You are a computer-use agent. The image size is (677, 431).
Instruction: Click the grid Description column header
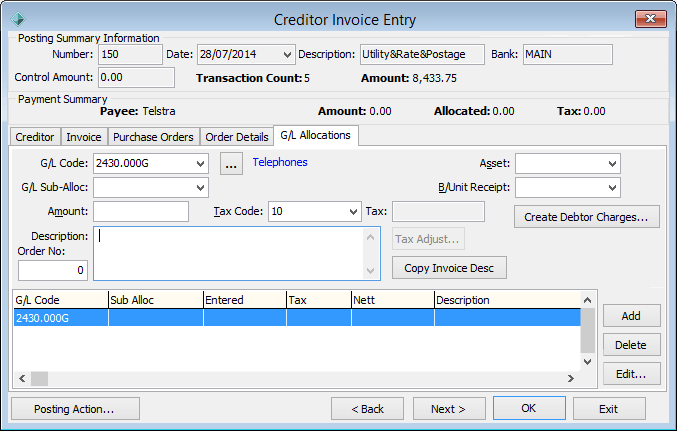coord(507,300)
